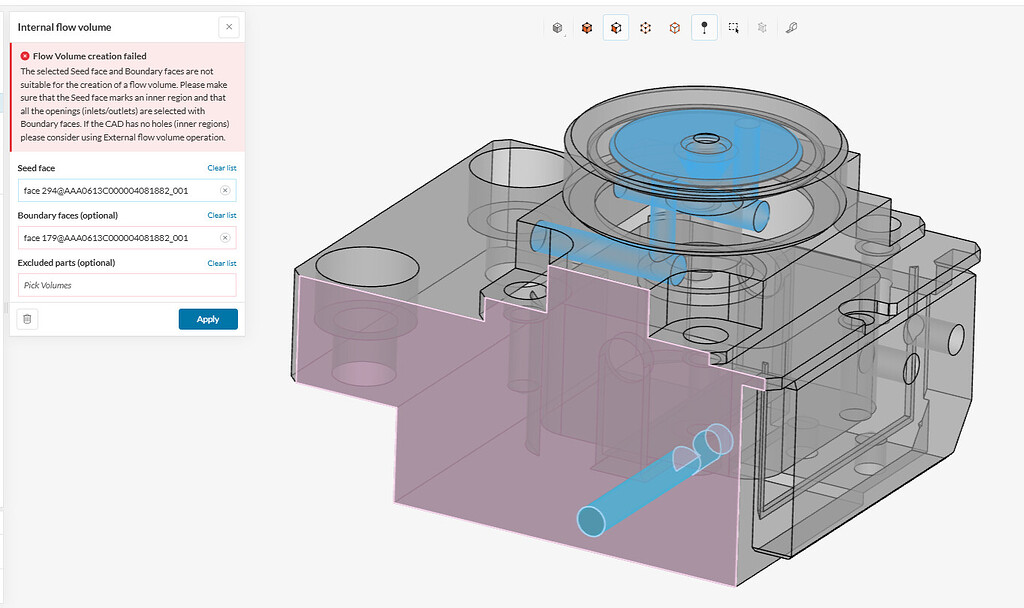The height and width of the screenshot is (608, 1024).
Task: Toggle the grayed-out hide geometry icon
Action: tap(762, 28)
